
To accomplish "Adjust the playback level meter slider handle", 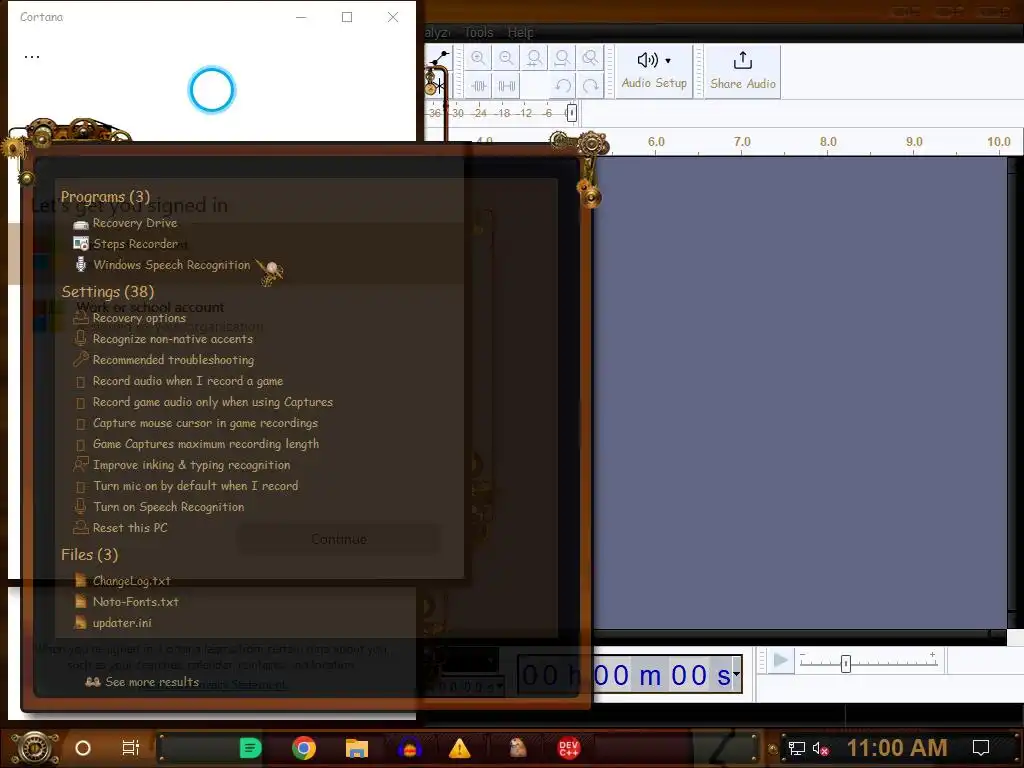I will [x=571, y=113].
